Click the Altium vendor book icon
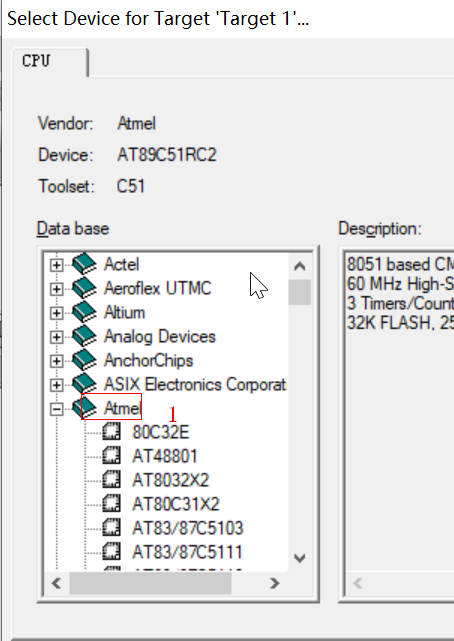The image size is (454, 641). pyautogui.click(x=85, y=312)
